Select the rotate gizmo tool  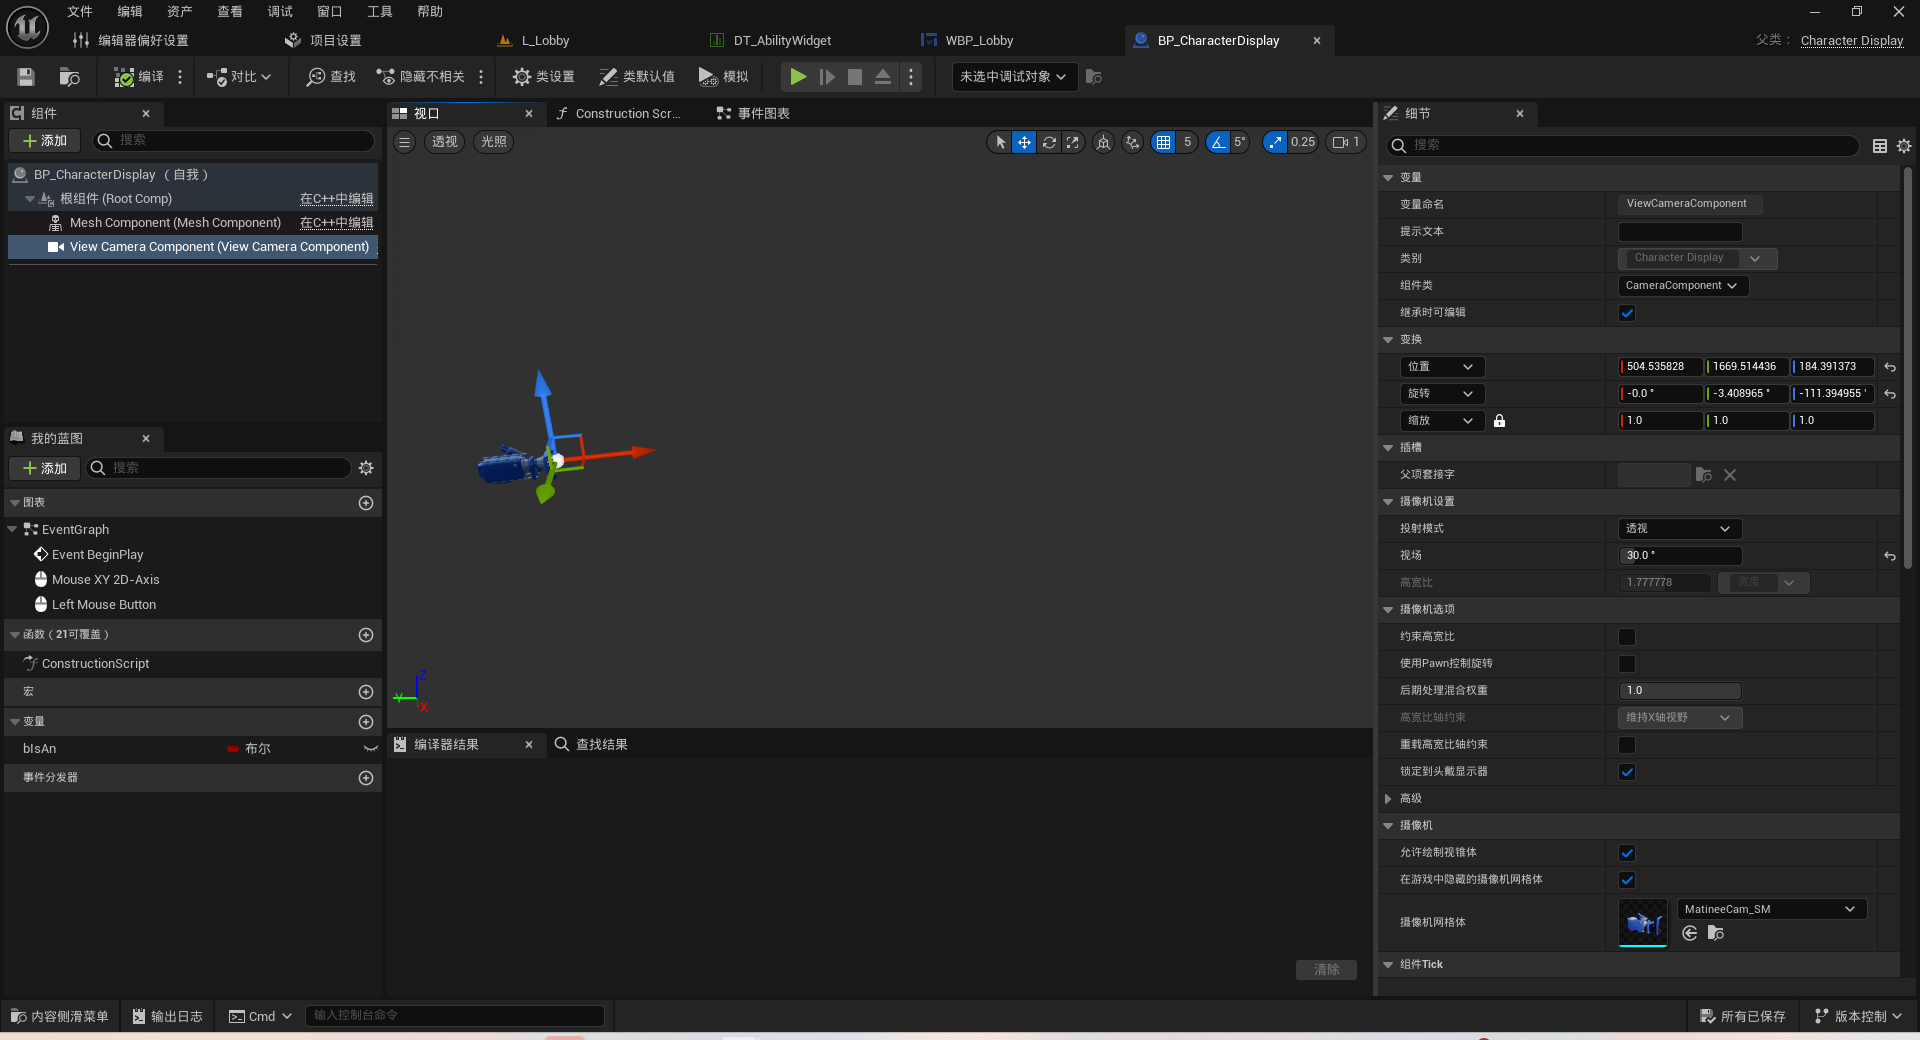tap(1049, 142)
